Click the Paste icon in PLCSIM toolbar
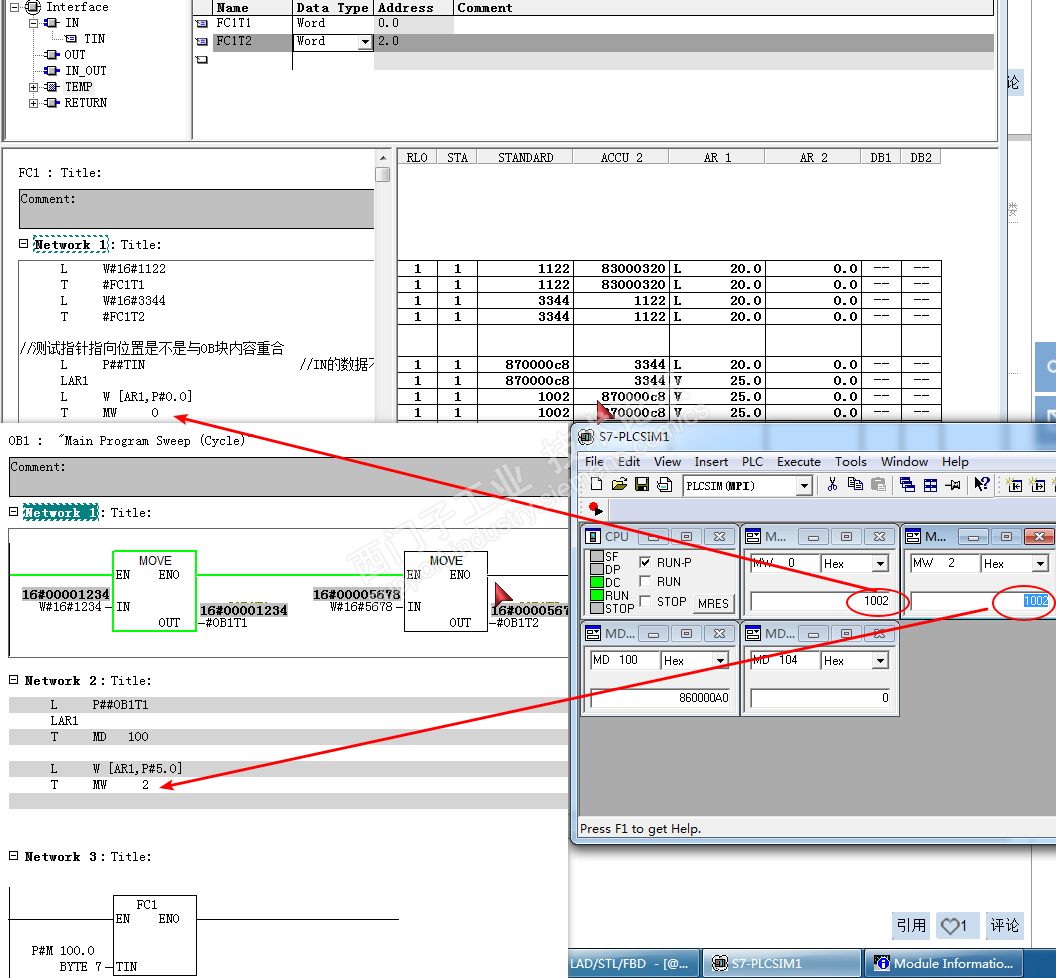 878,484
